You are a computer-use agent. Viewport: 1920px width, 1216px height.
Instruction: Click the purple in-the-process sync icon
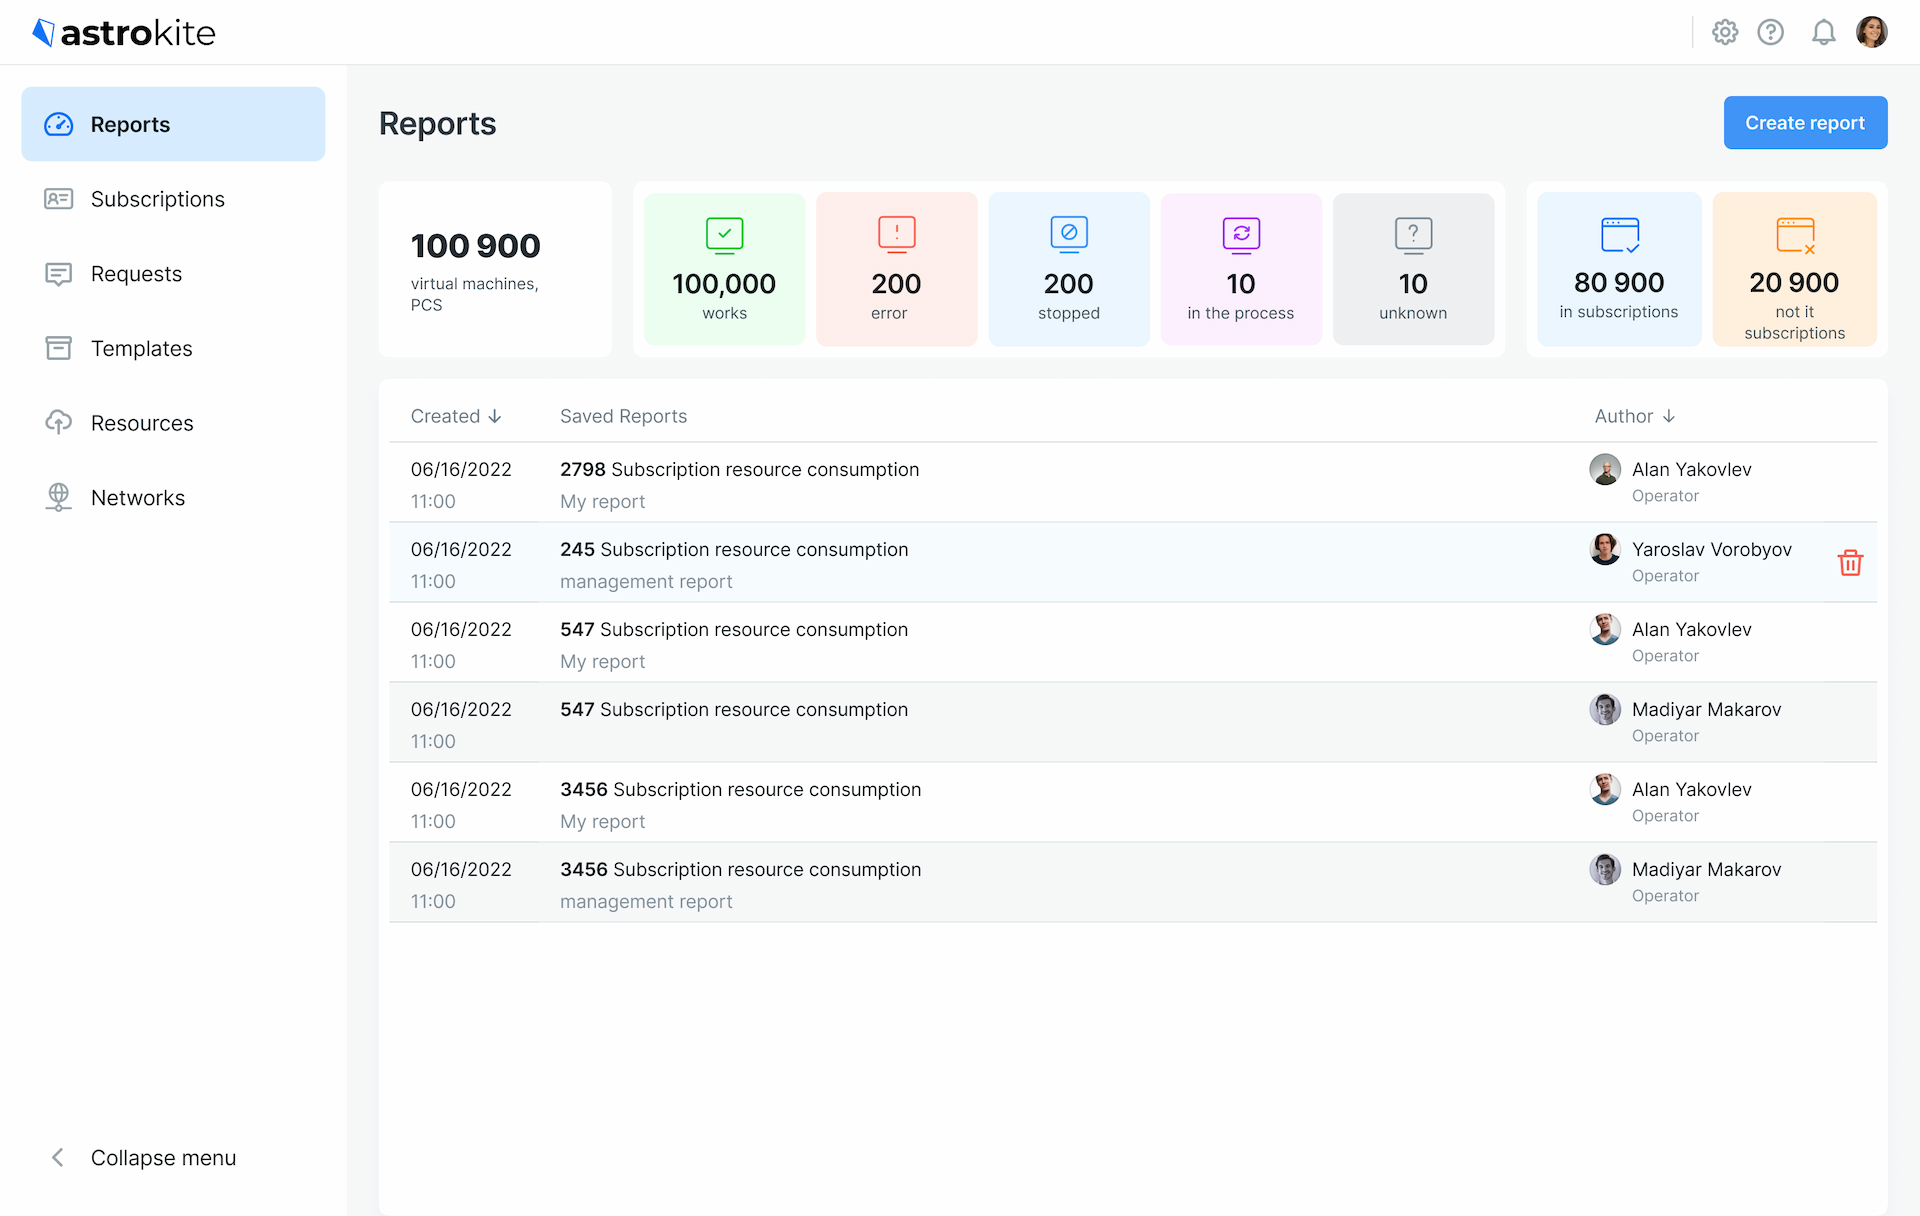[1241, 235]
